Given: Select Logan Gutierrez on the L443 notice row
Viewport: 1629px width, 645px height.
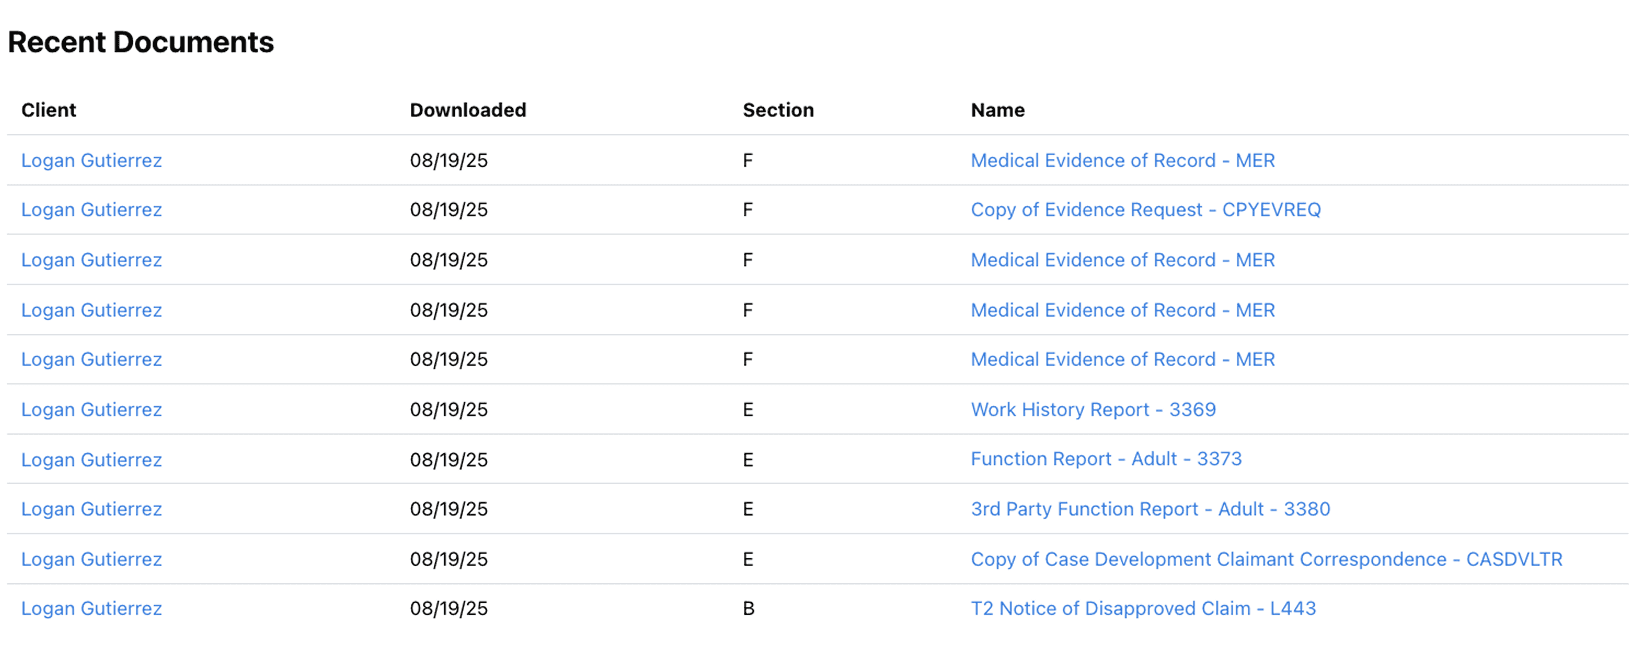Looking at the screenshot, I should [x=91, y=608].
